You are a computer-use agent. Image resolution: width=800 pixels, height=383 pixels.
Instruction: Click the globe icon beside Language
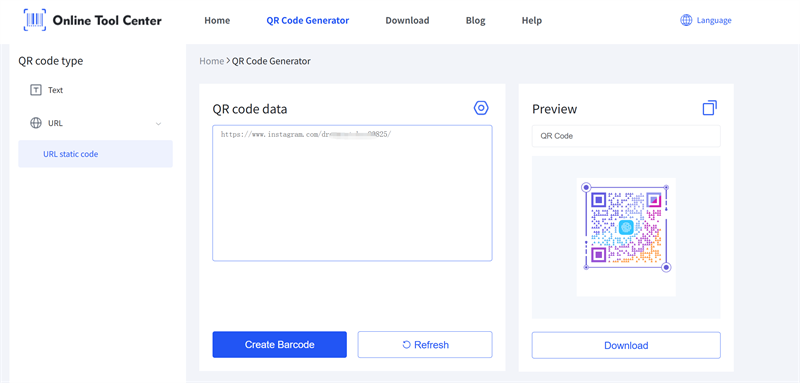point(686,20)
